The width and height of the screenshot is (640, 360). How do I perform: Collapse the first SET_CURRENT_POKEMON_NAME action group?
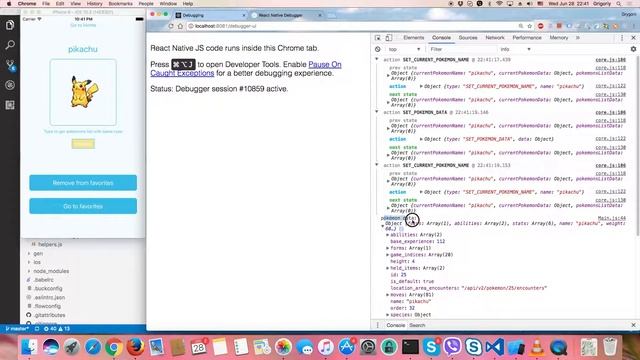tap(377, 60)
